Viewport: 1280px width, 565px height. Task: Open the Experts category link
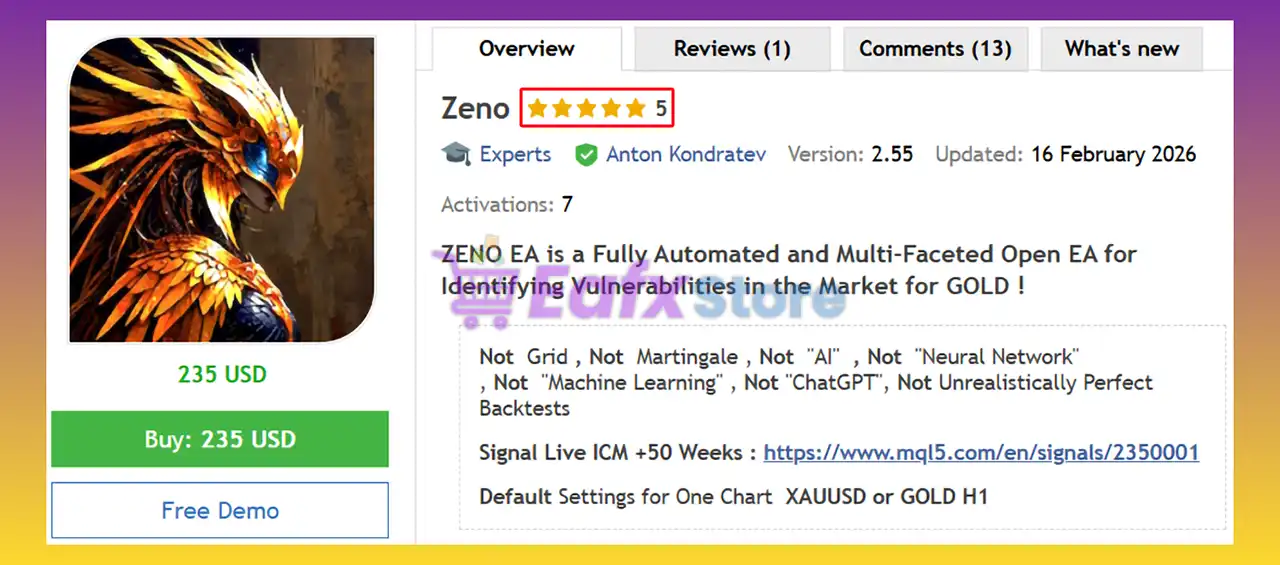pos(515,155)
